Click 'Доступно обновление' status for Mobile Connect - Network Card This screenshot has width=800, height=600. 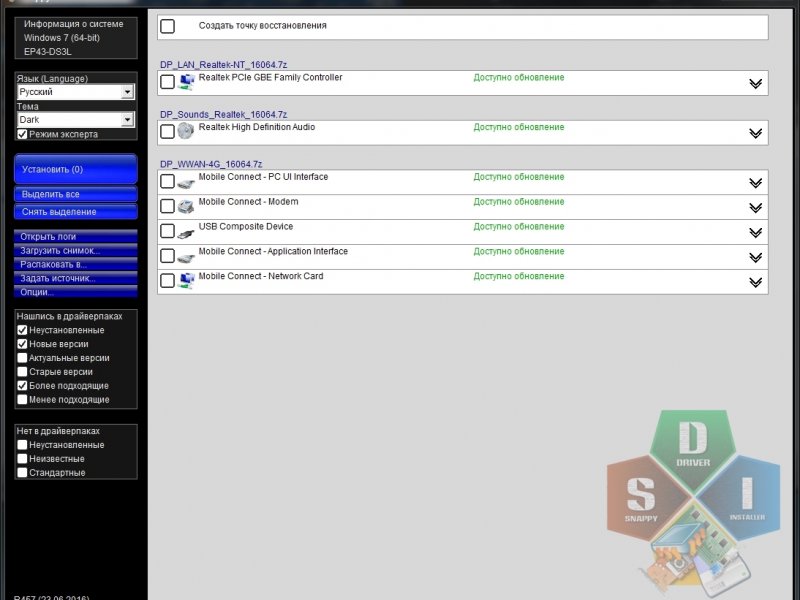(519, 276)
